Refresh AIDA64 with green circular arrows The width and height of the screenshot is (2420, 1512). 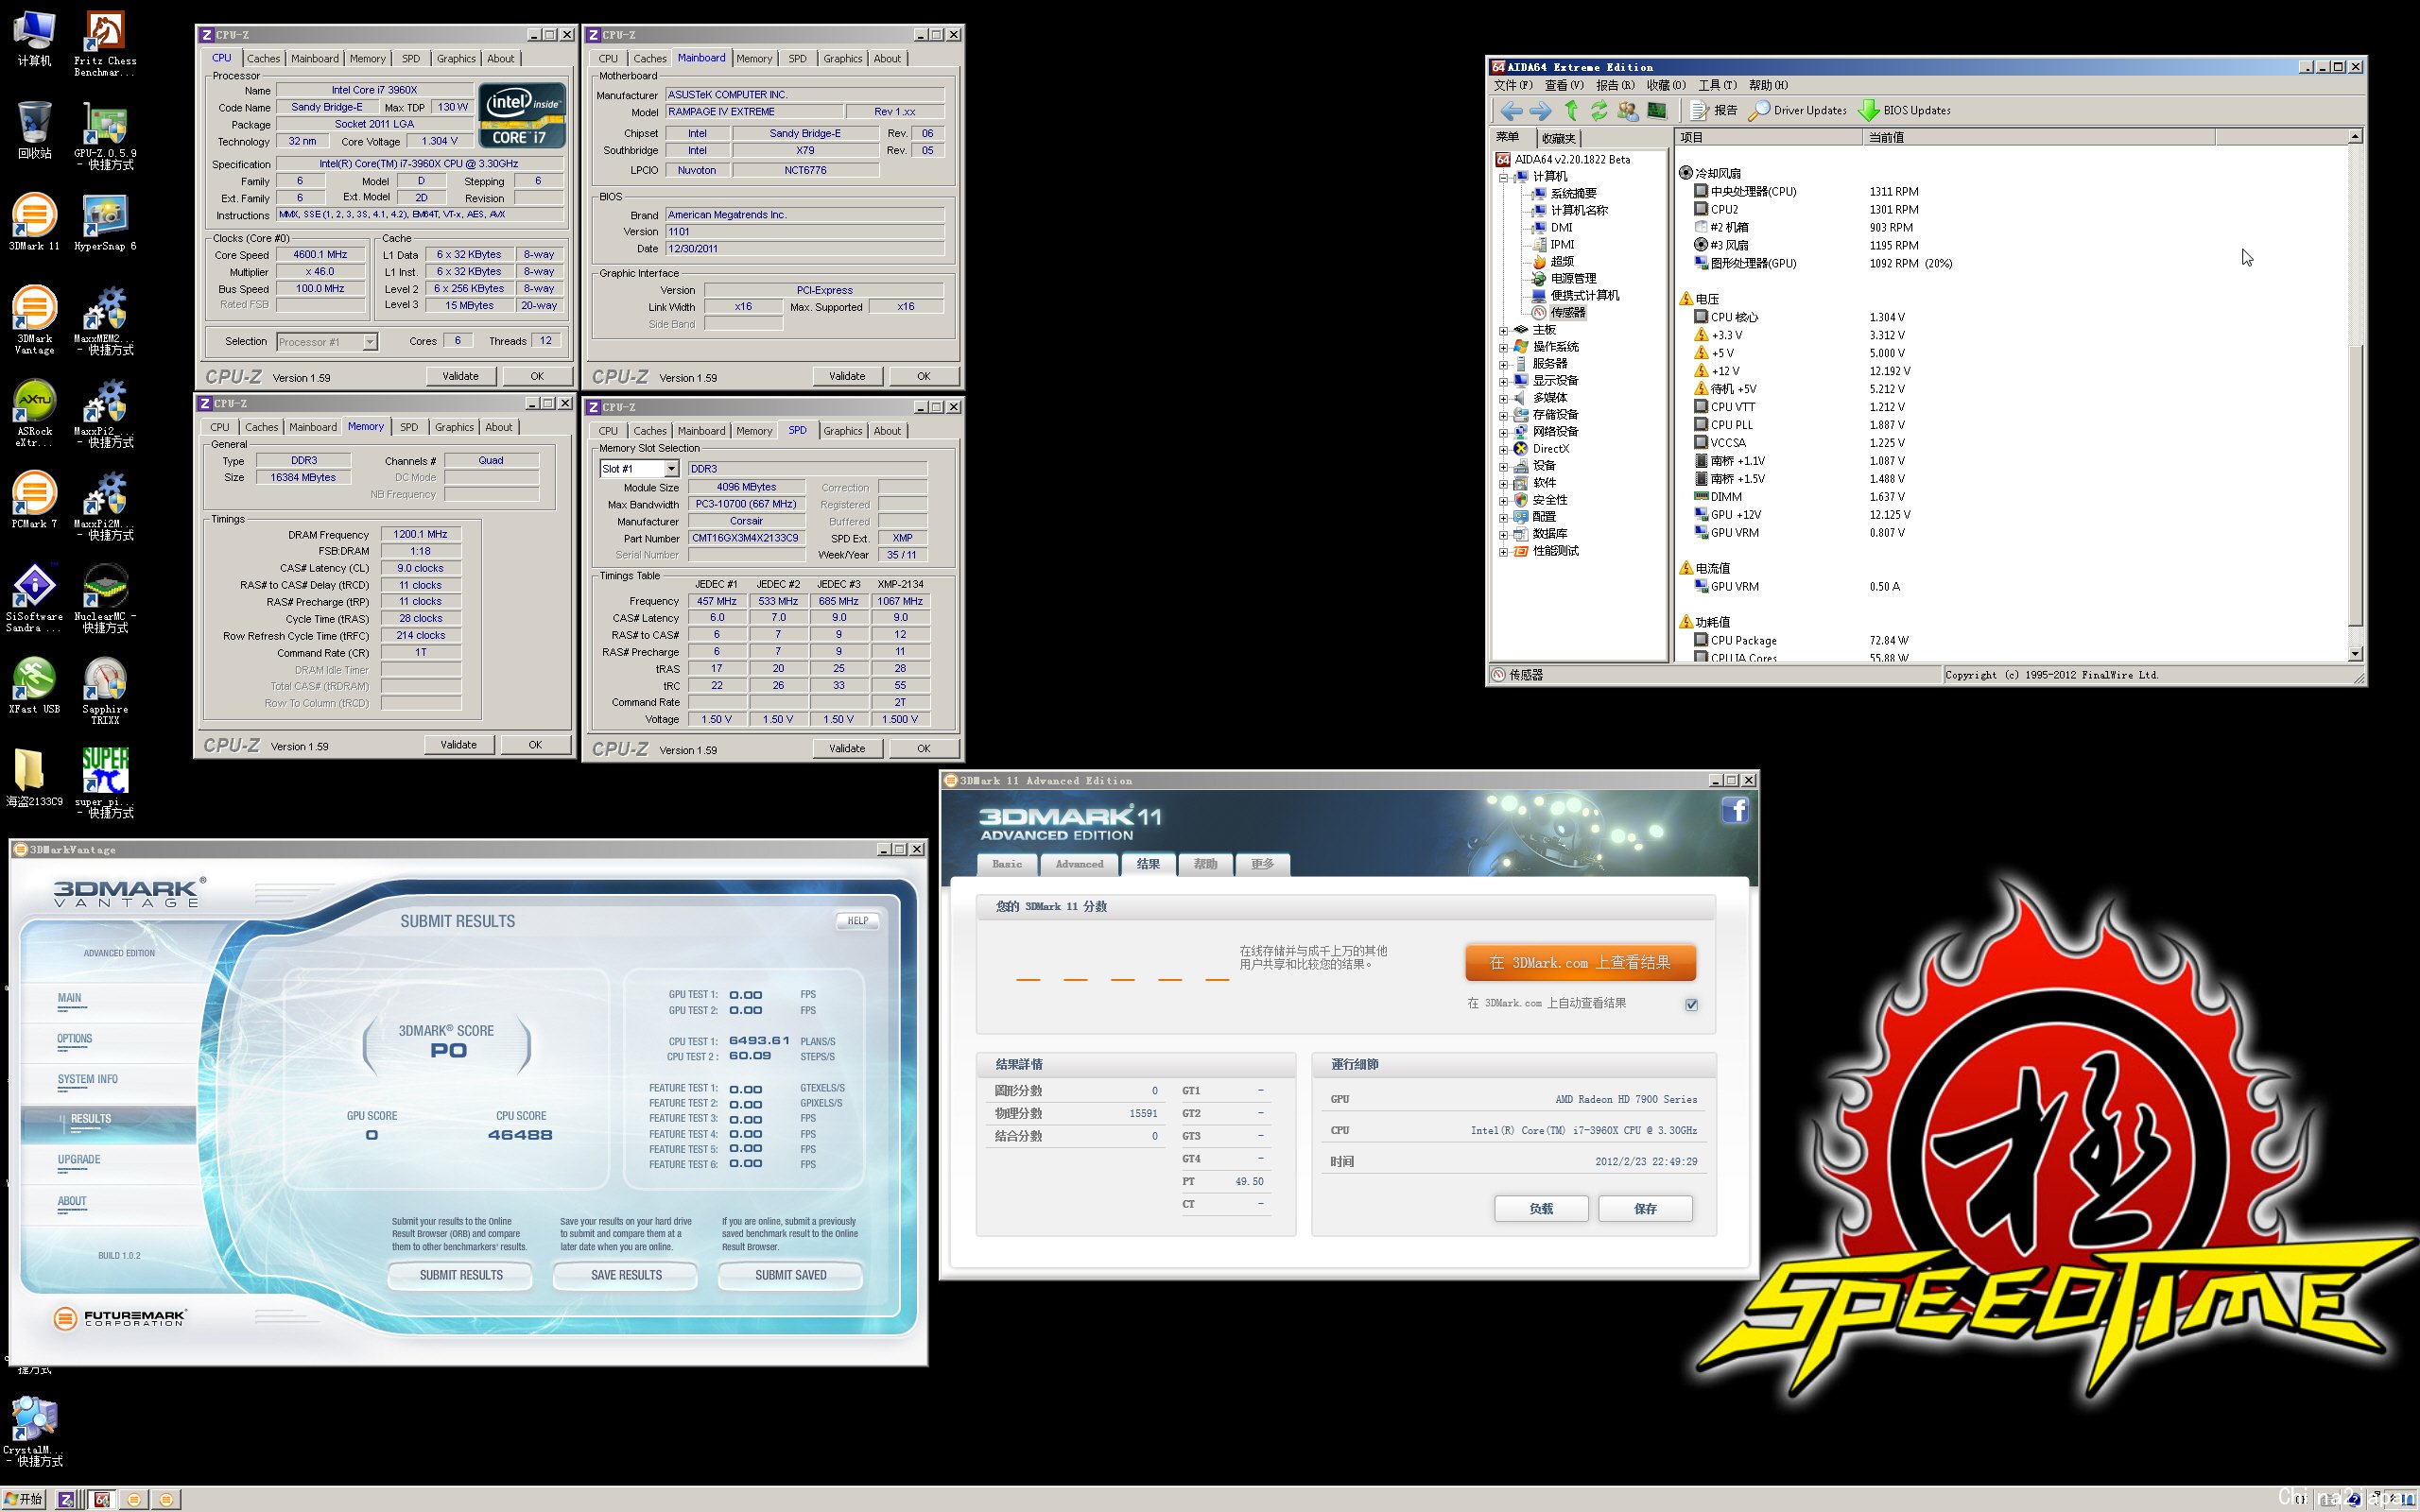tap(1599, 111)
